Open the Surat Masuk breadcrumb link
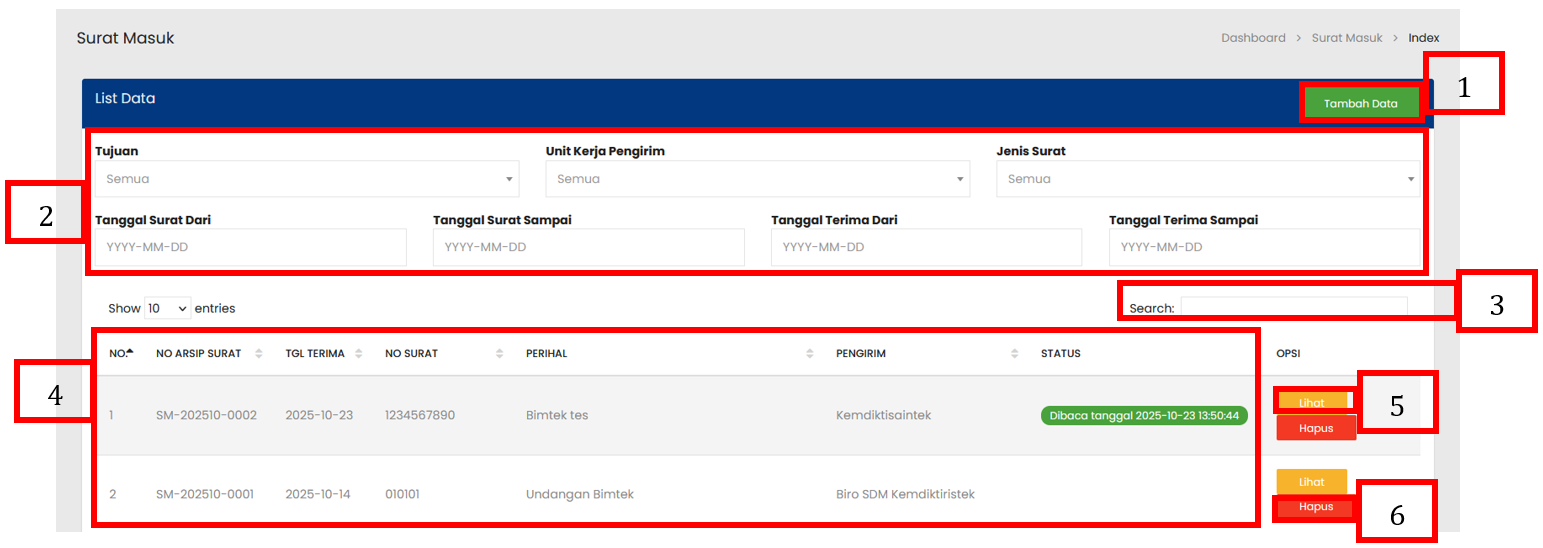Screen dimensions: 1543x548 coord(1346,38)
